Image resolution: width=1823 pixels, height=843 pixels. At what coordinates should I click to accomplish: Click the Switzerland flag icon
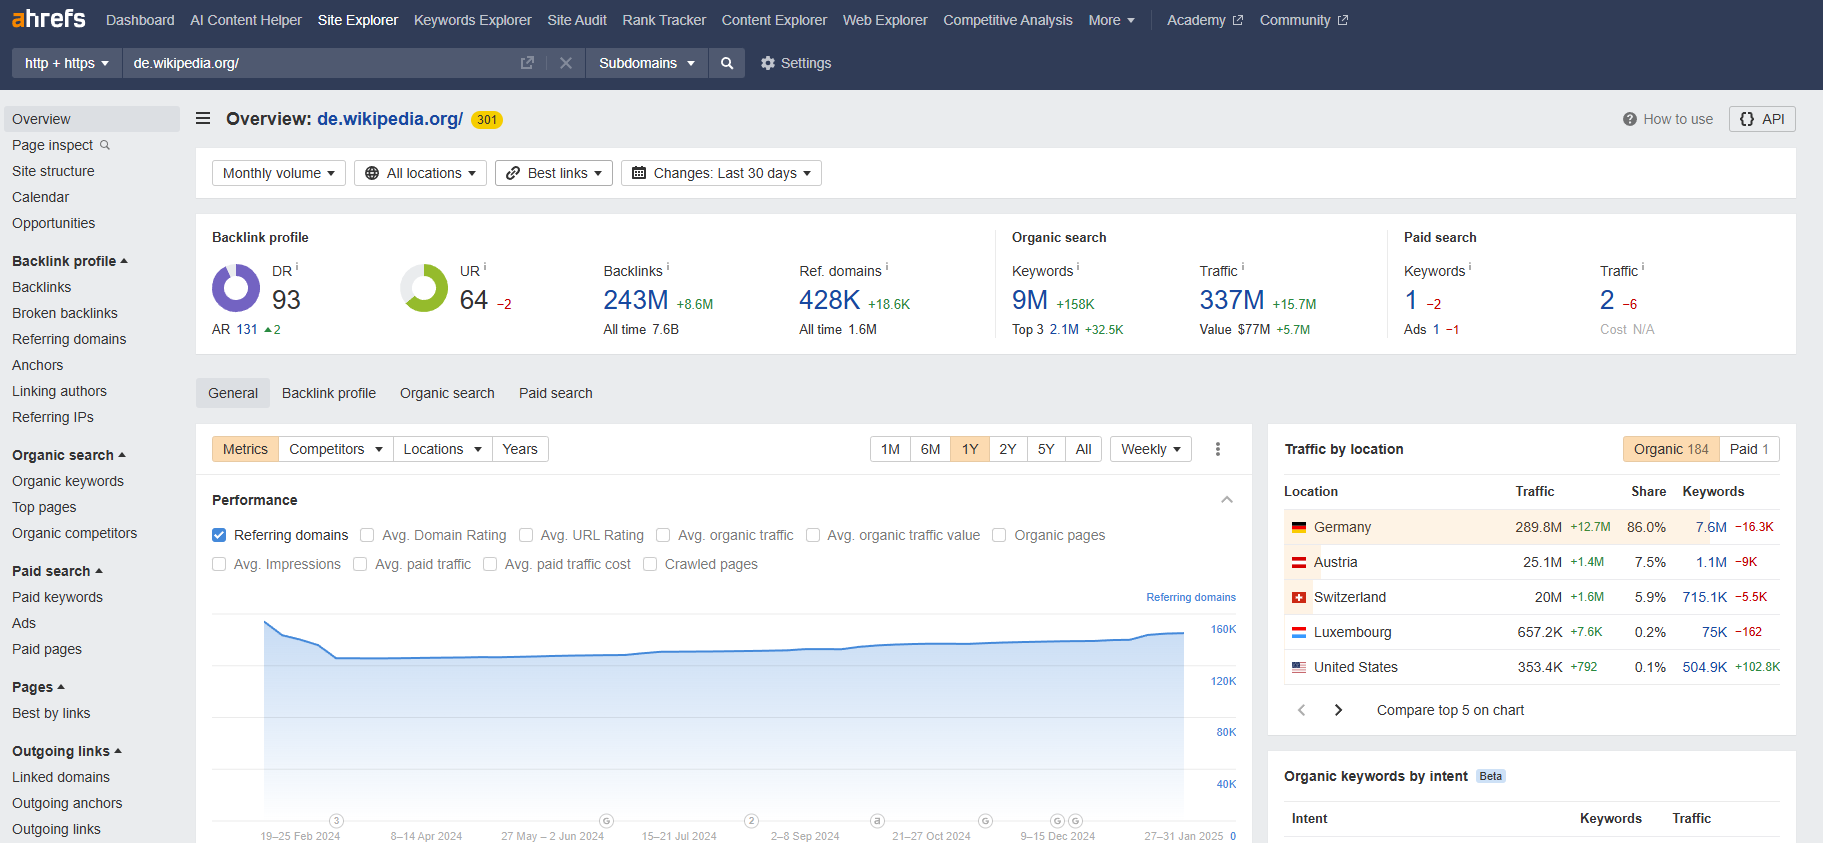pos(1299,597)
